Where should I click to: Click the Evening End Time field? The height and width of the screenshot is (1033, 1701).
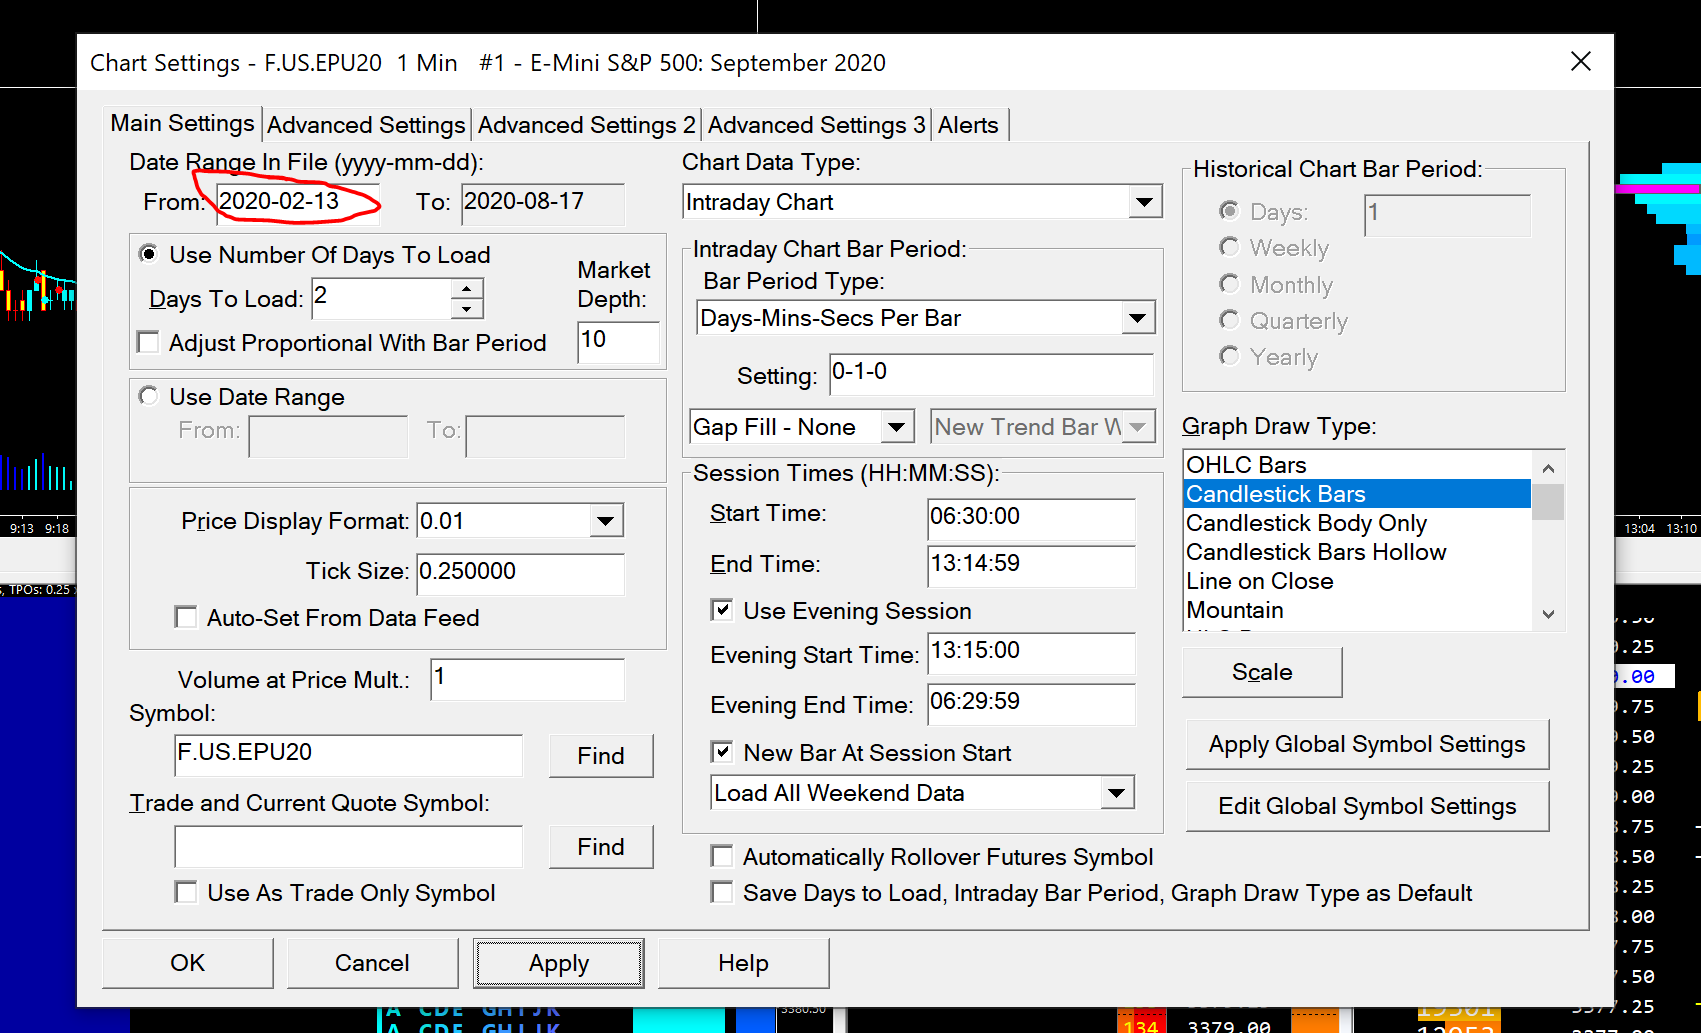coord(1031,703)
